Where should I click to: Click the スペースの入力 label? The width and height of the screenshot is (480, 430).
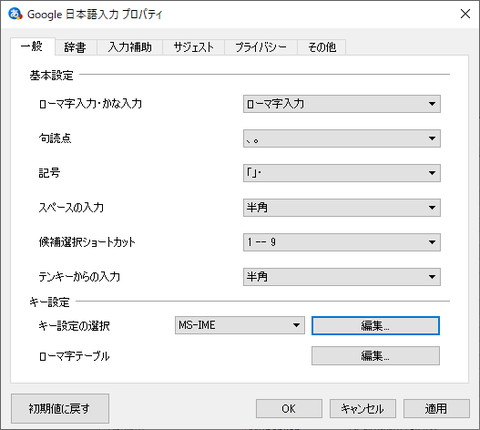tap(71, 208)
